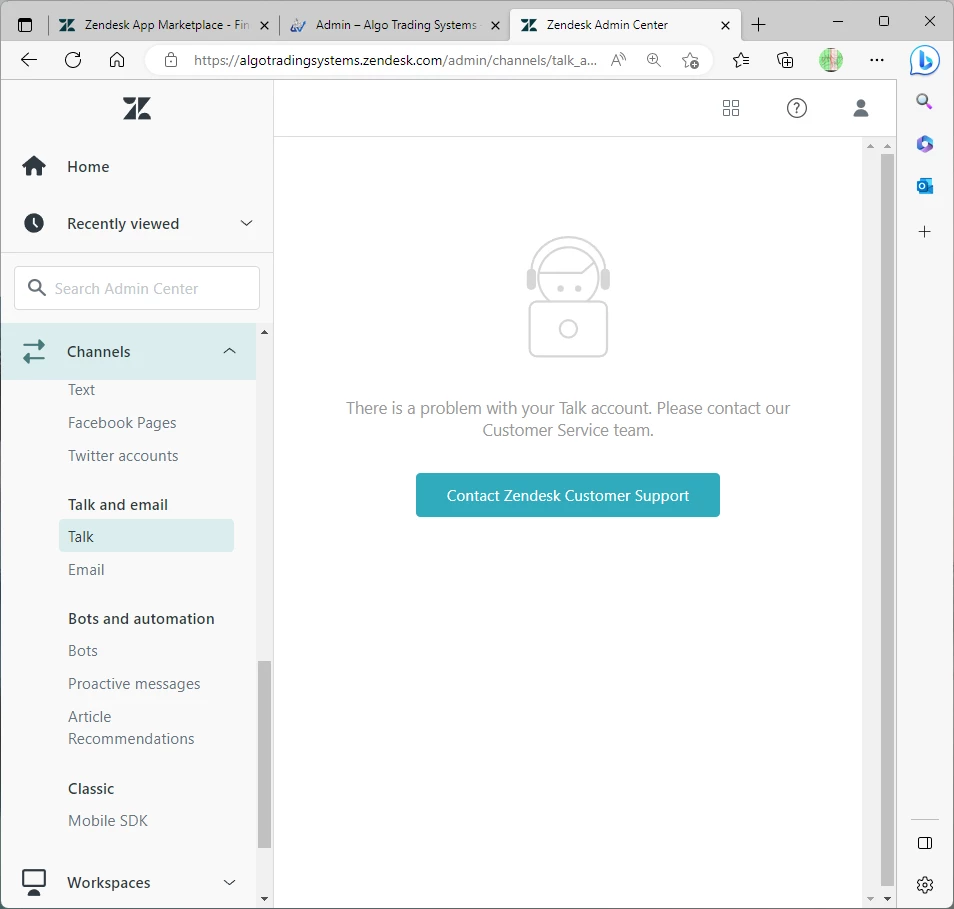Click the browser address bar URL
Image resolution: width=954 pixels, height=909 pixels.
(395, 60)
